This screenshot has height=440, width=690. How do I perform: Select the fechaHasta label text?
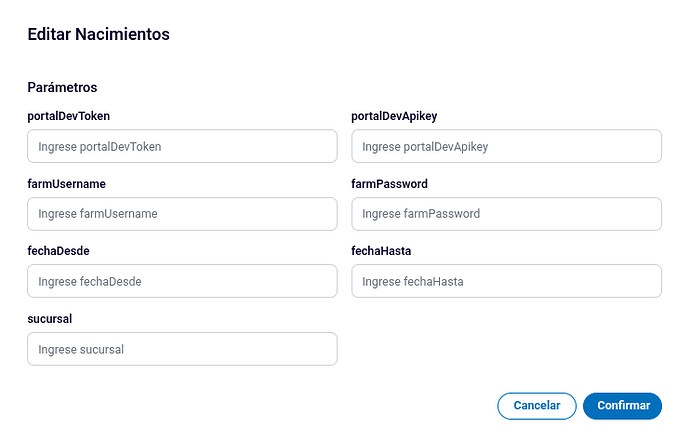[381, 251]
